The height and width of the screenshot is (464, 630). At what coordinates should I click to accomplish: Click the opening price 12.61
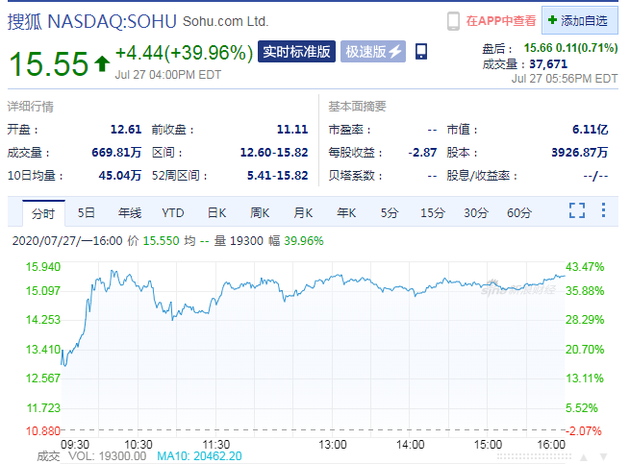pos(126,129)
